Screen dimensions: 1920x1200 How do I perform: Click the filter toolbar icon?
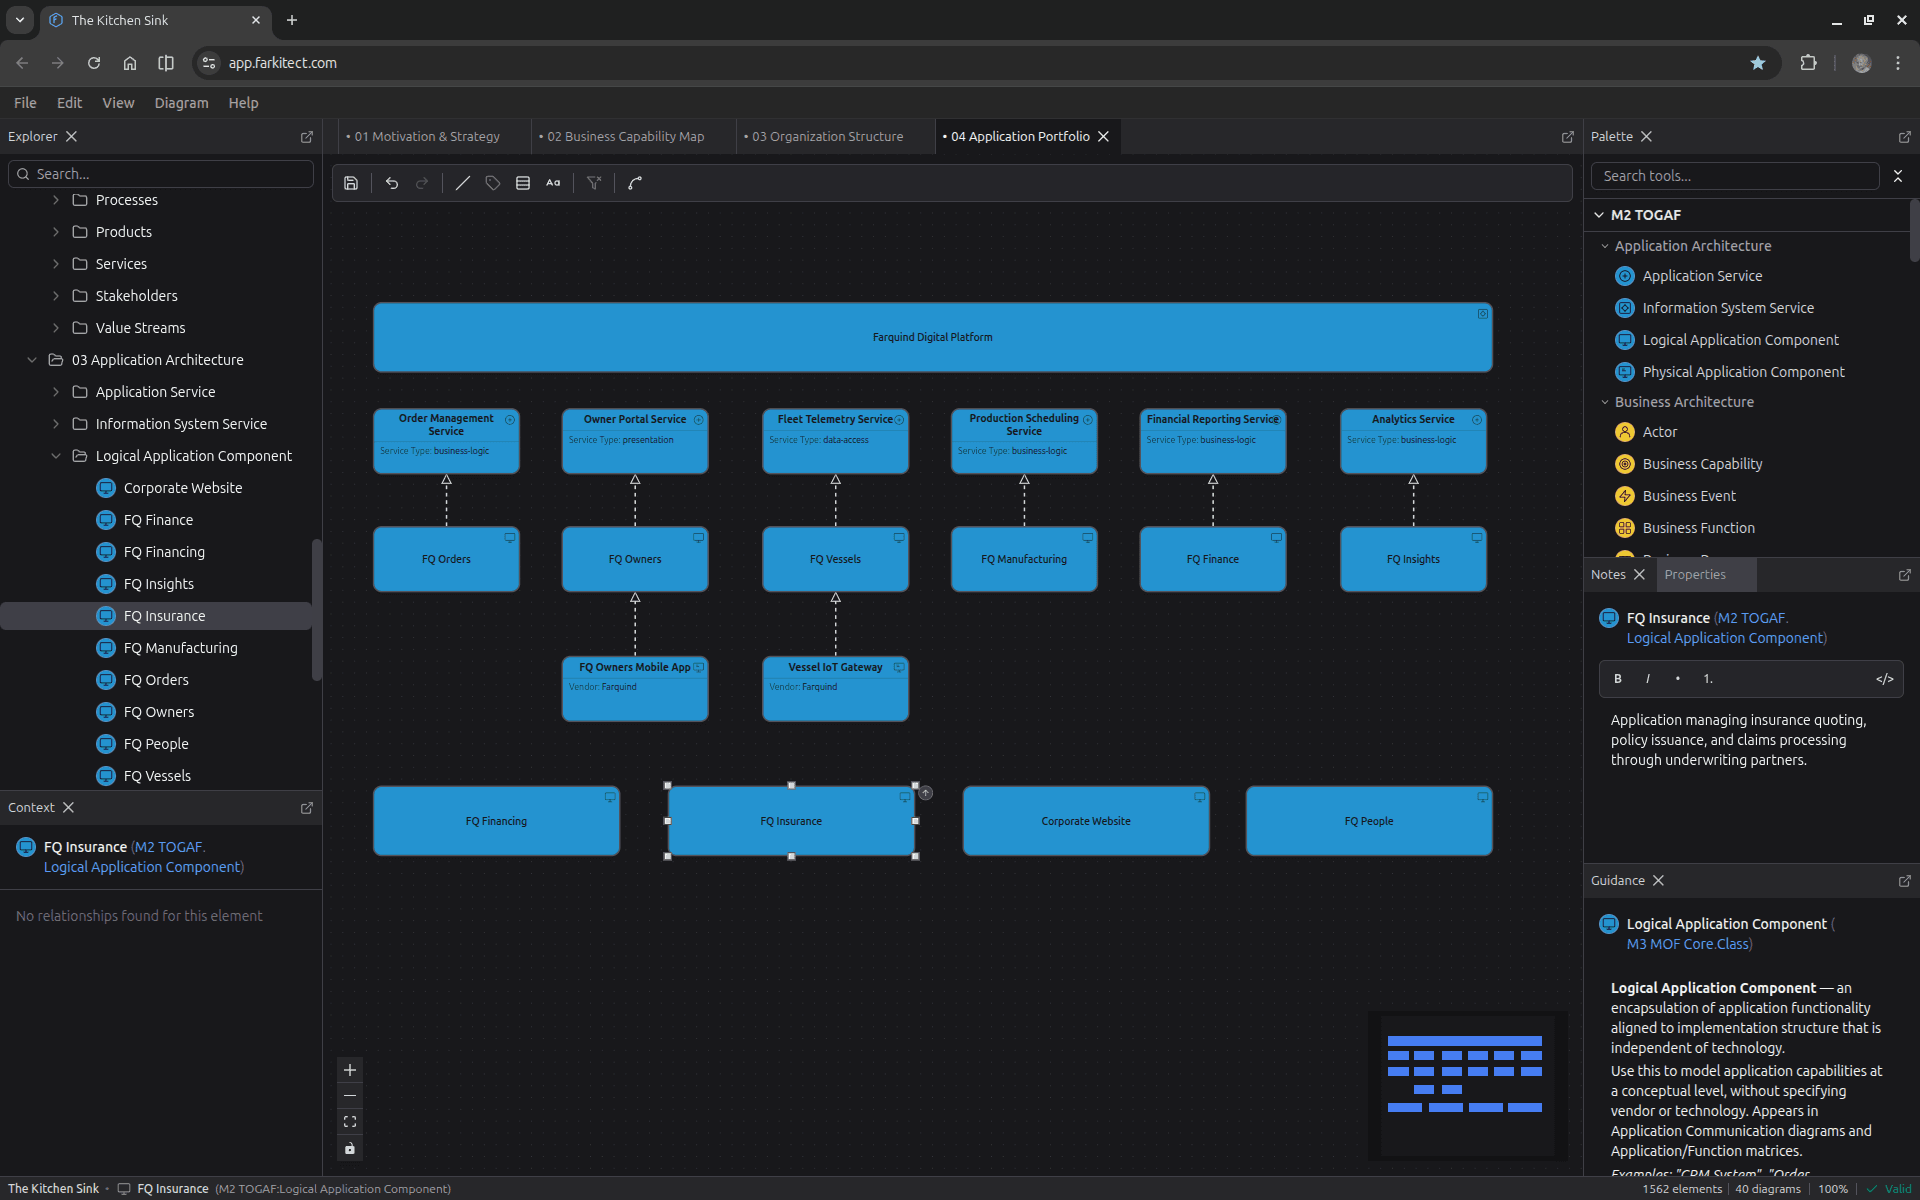[594, 183]
